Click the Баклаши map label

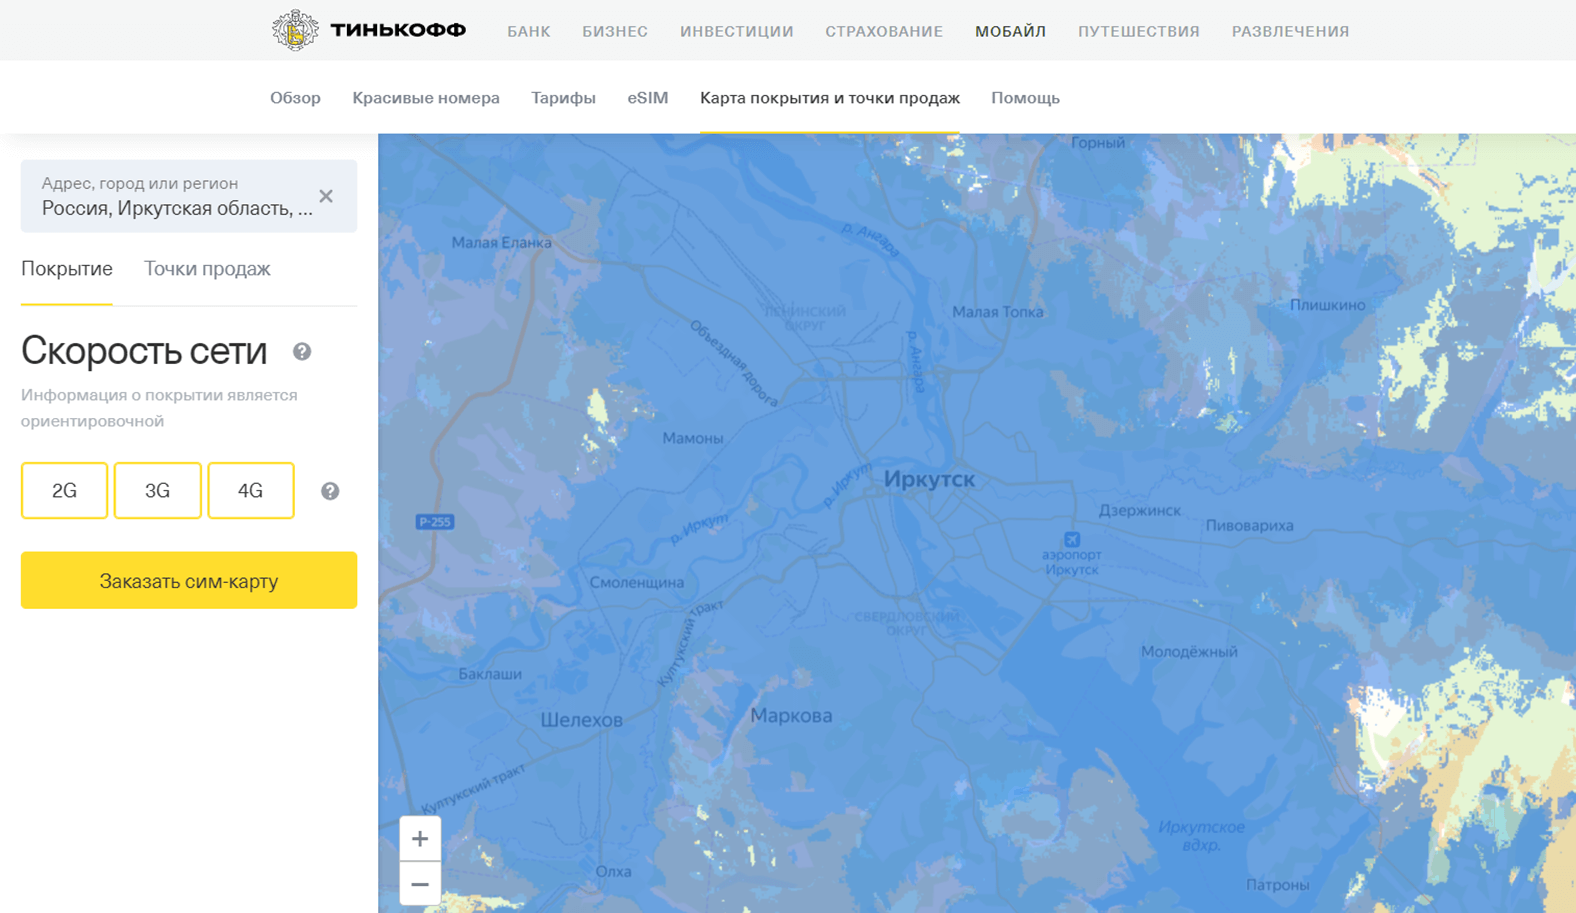tap(490, 674)
